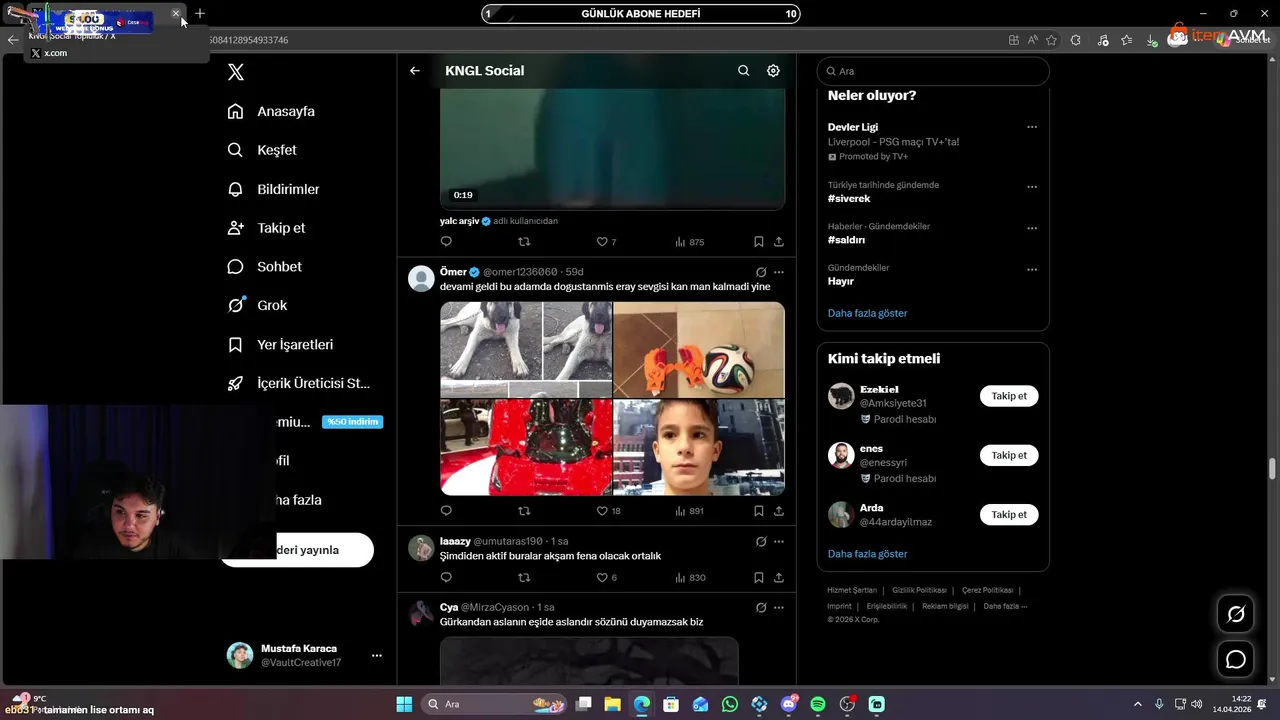Open Spotify from the taskbar

tap(818, 704)
